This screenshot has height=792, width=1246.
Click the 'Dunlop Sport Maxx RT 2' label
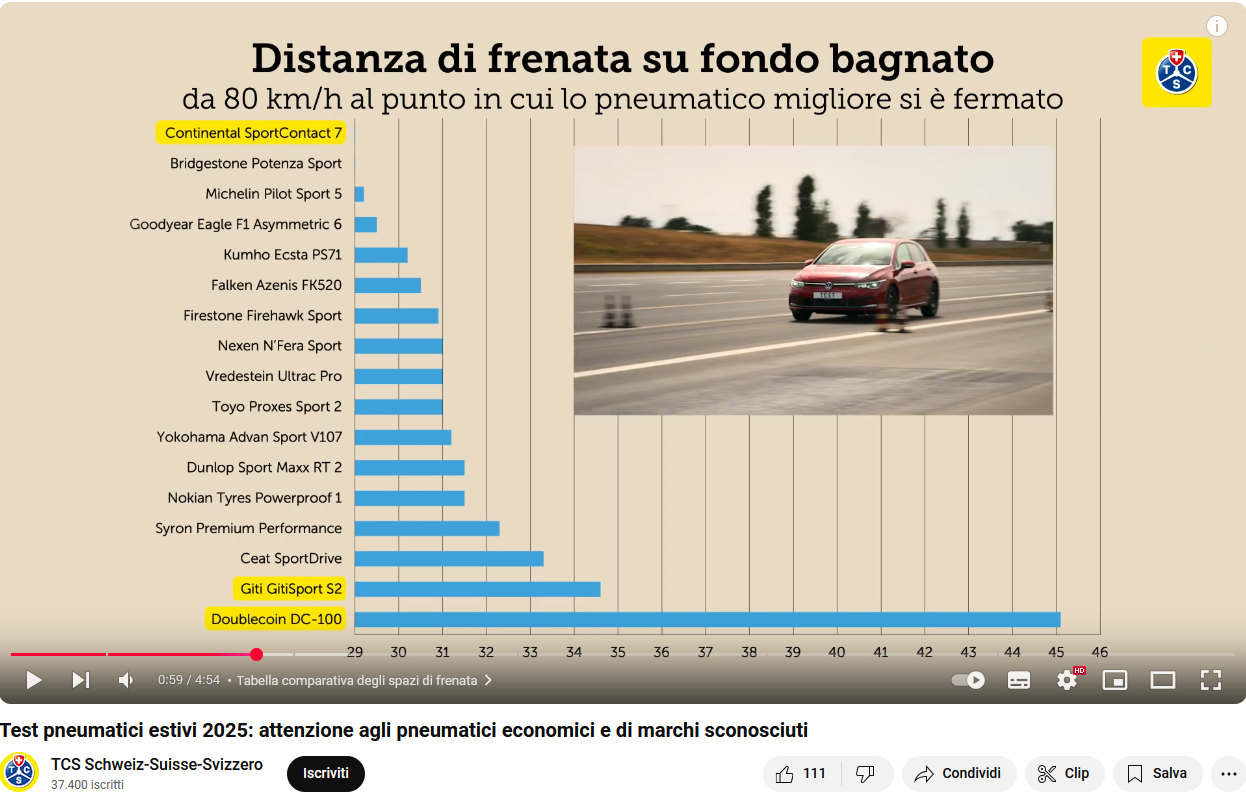point(265,467)
